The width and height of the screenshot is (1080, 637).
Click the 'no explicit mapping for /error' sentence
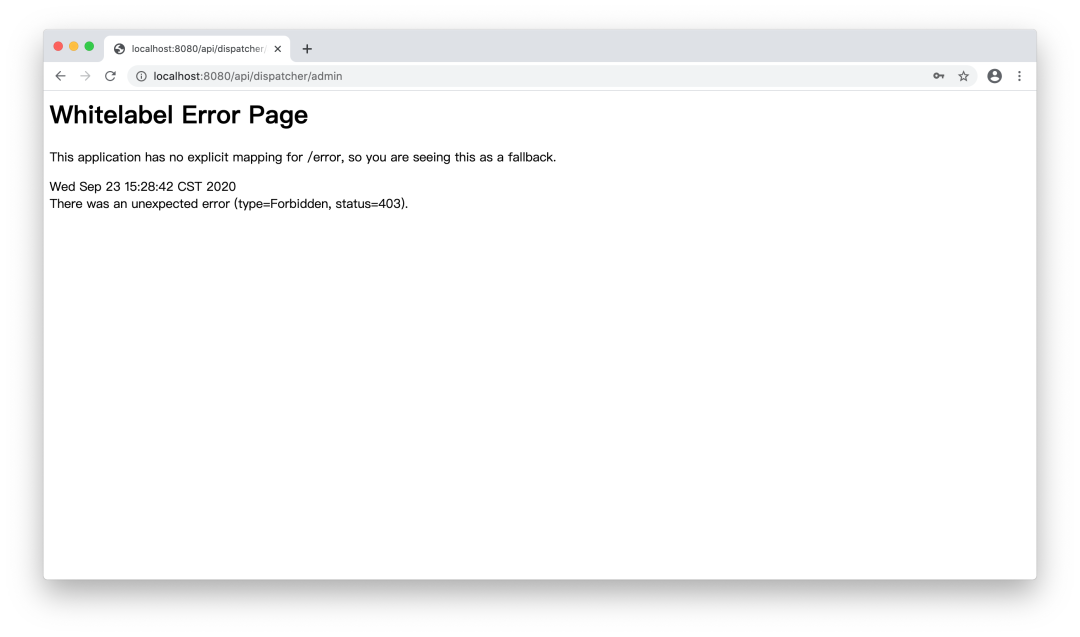[303, 157]
